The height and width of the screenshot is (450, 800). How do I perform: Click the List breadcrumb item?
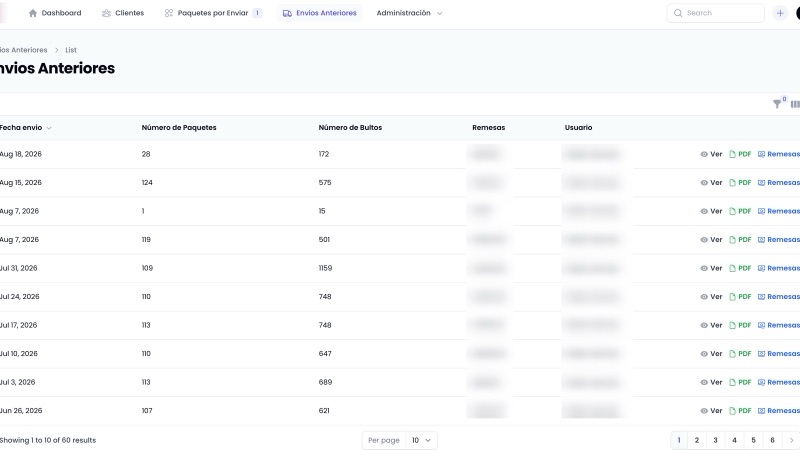click(x=71, y=50)
